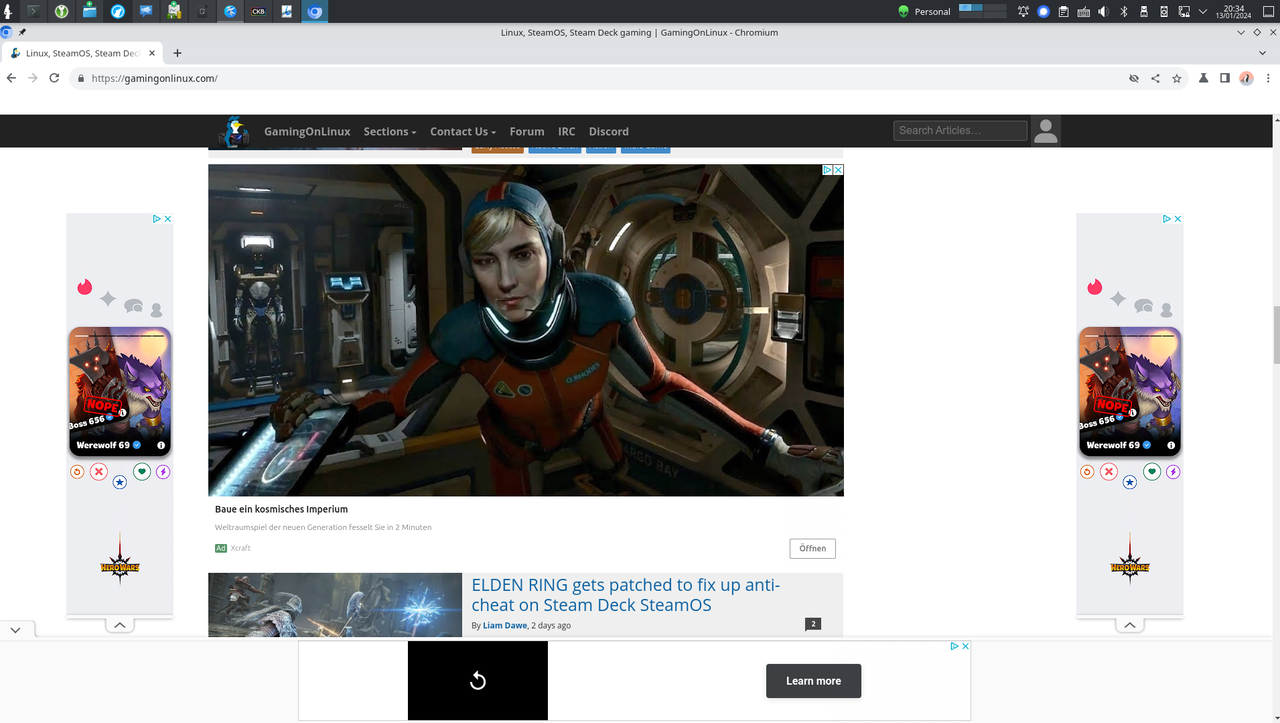
Task: View site information via the lock icon
Action: pyautogui.click(x=81, y=78)
